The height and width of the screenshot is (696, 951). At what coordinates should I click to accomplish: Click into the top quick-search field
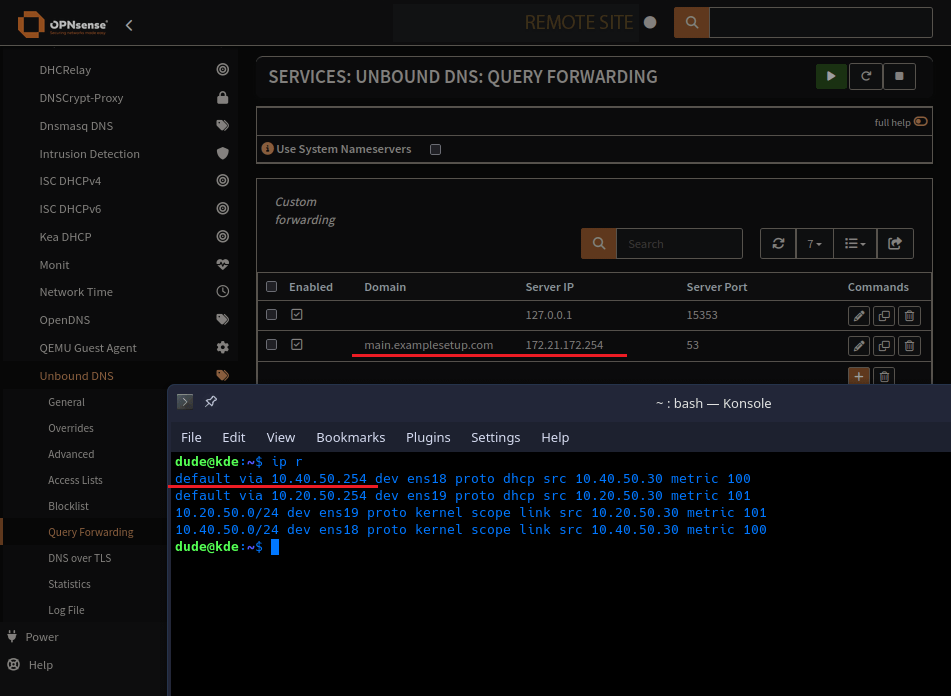pyautogui.click(x=821, y=22)
